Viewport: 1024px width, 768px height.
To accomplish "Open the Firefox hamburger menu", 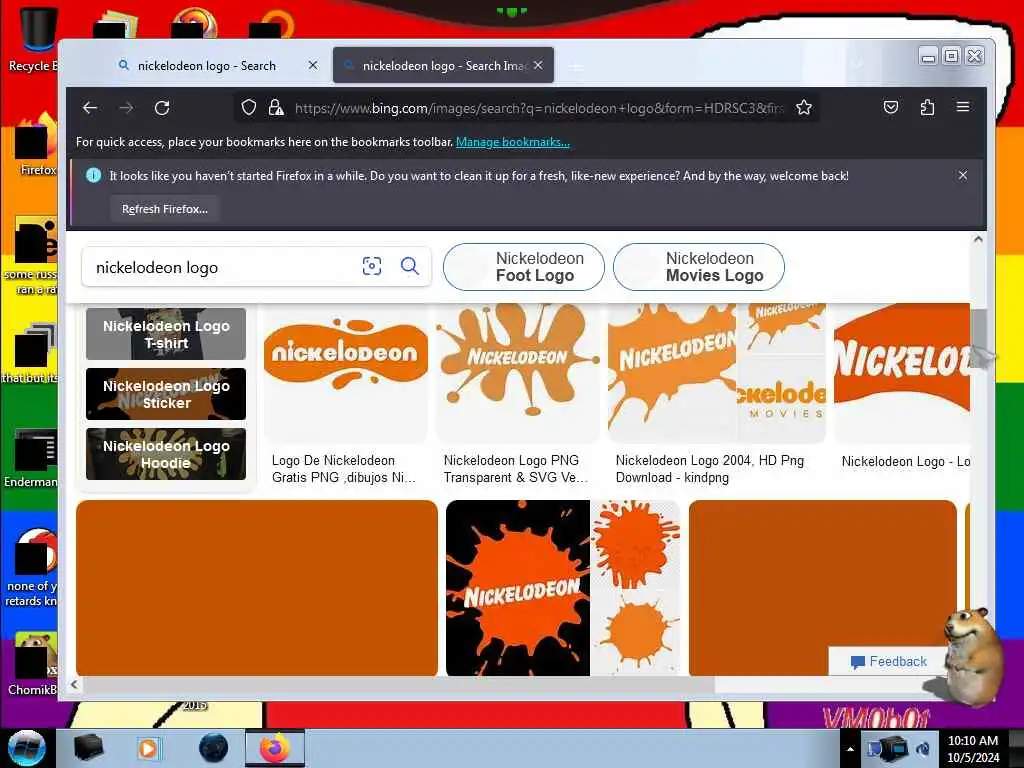I will (x=963, y=107).
